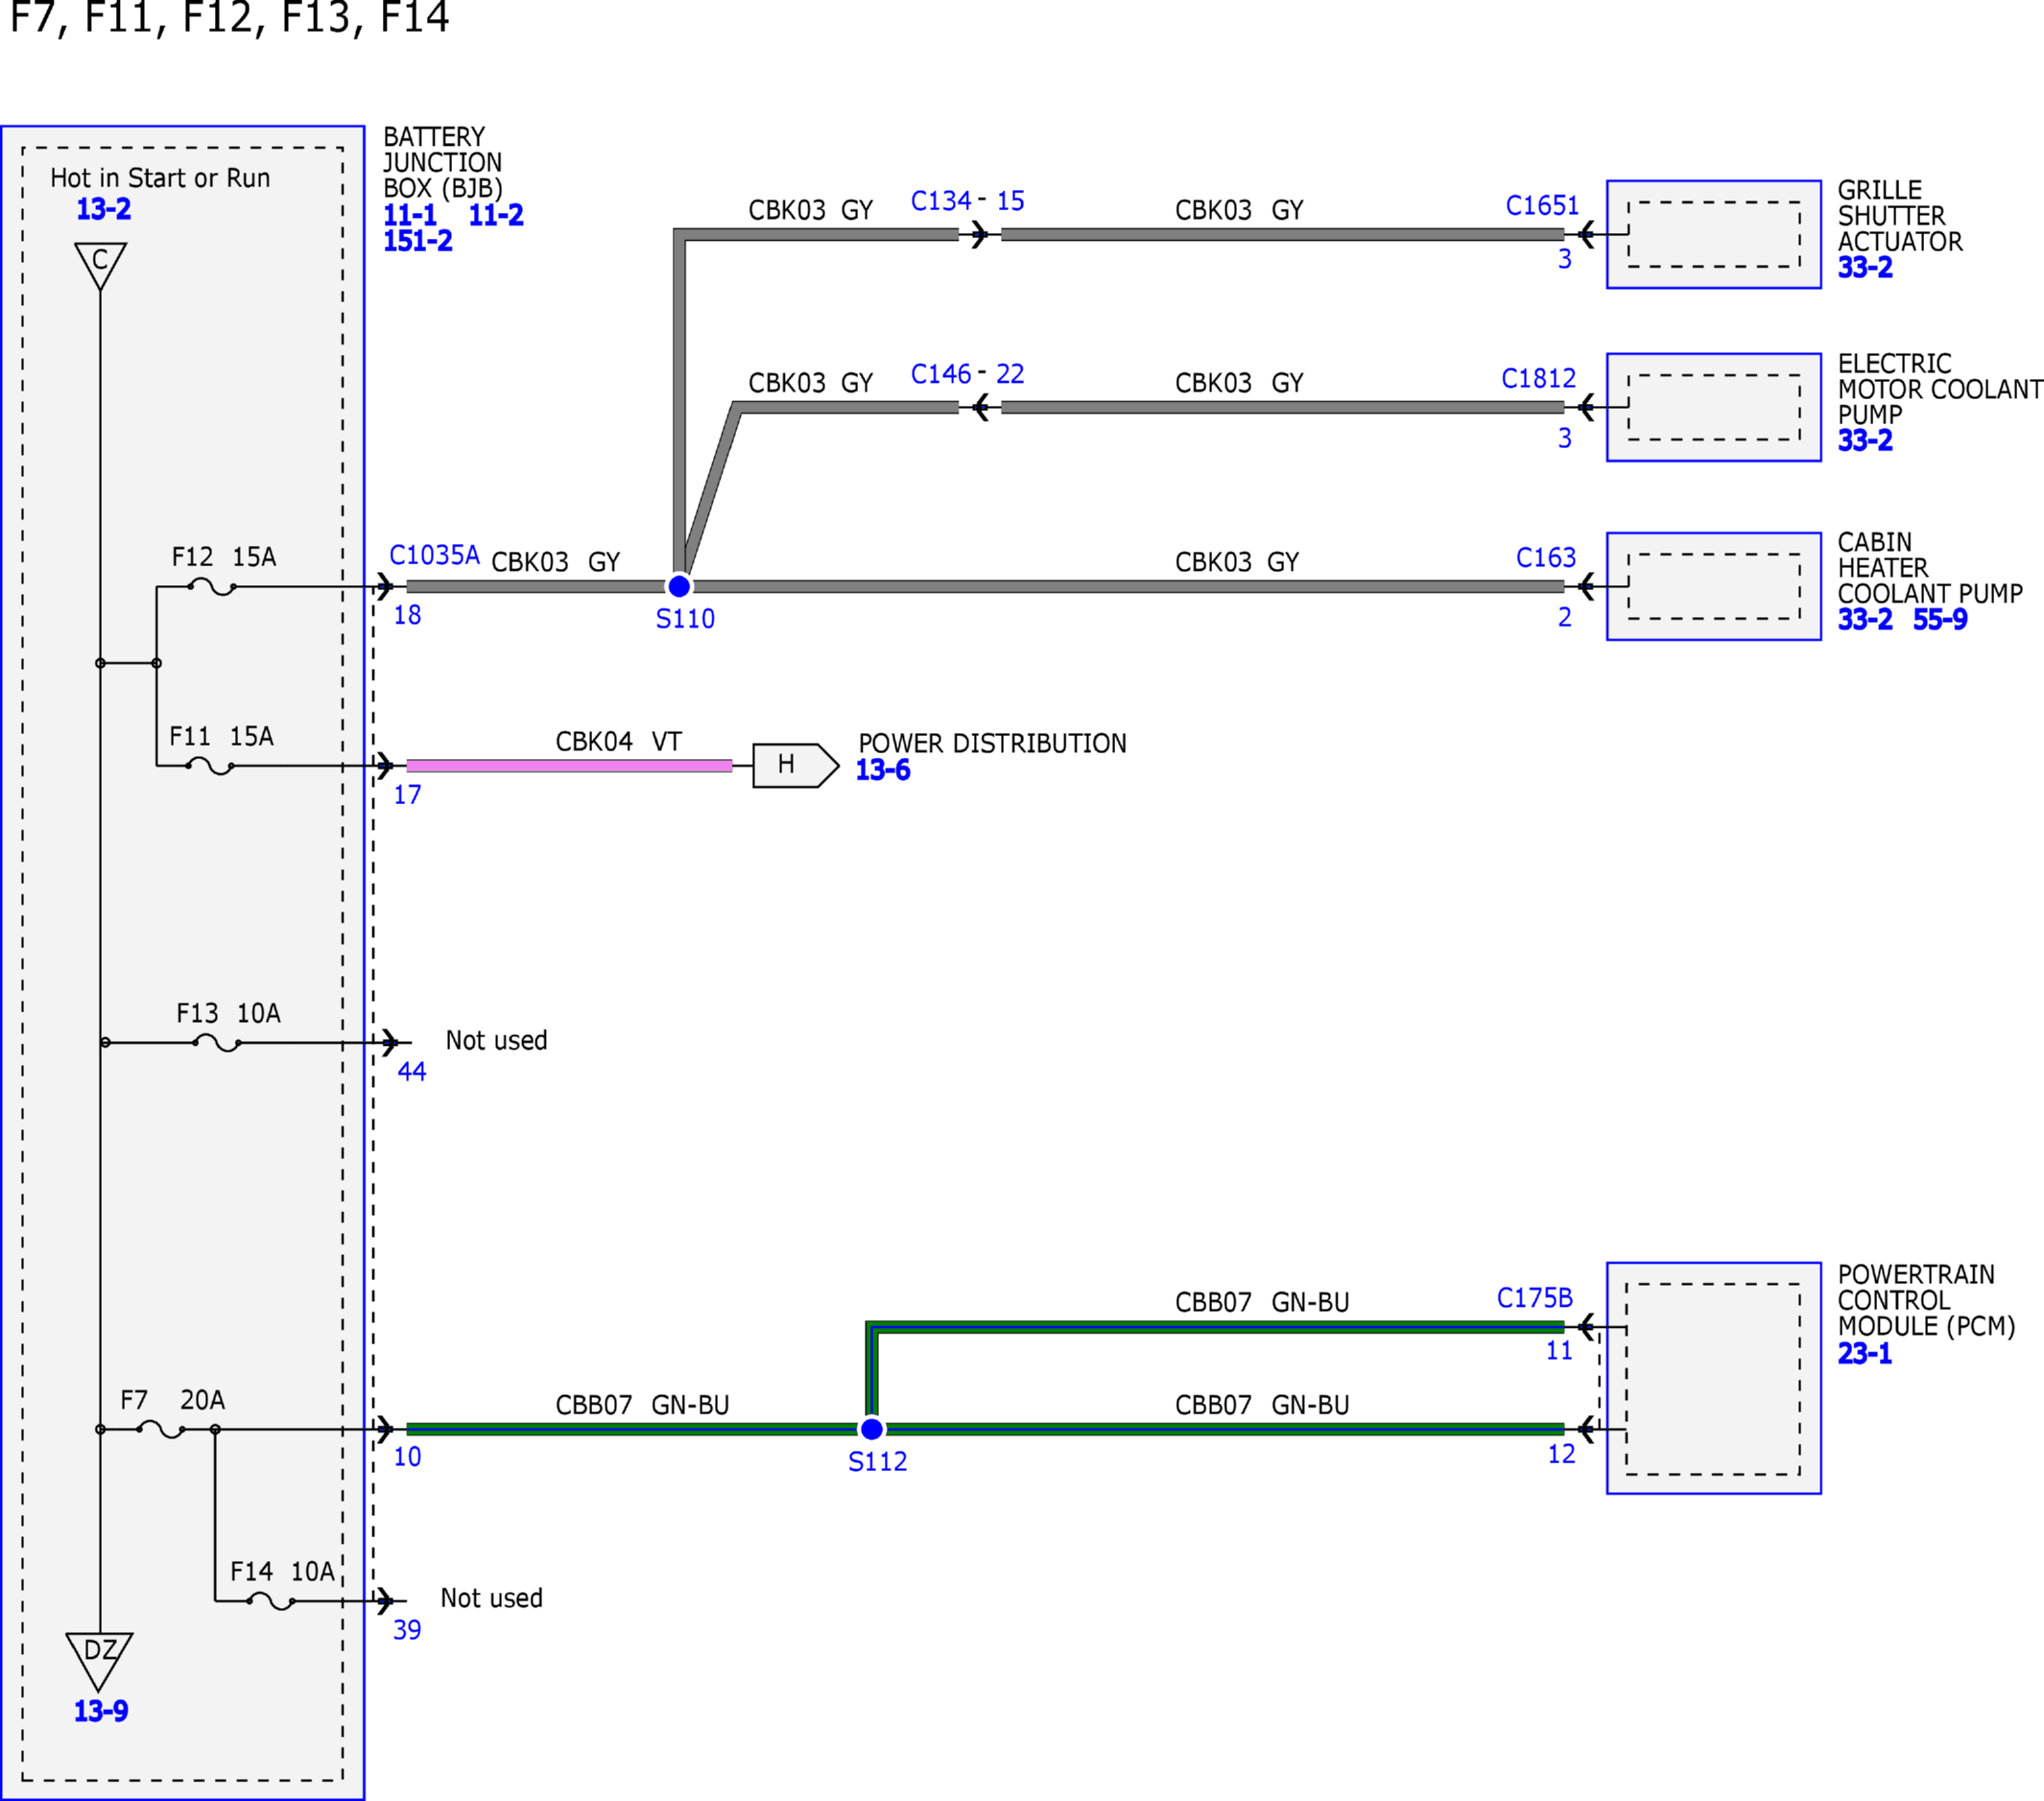The height and width of the screenshot is (1801, 2044).
Task: Select connector label C1651
Action: (1542, 205)
